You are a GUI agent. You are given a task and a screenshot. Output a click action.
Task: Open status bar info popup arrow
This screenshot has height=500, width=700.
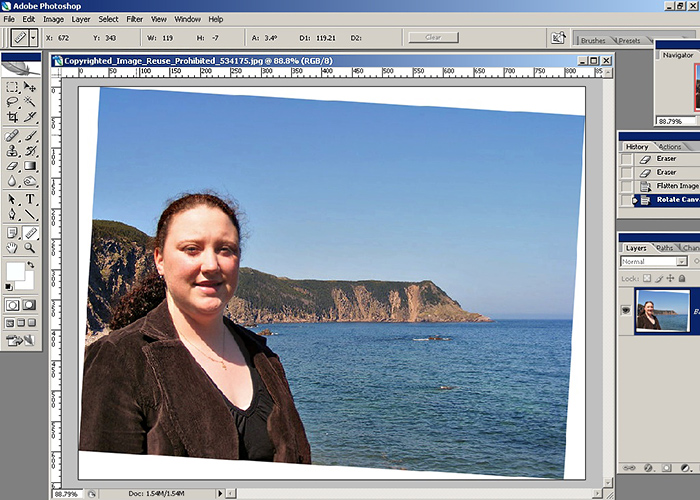220,493
